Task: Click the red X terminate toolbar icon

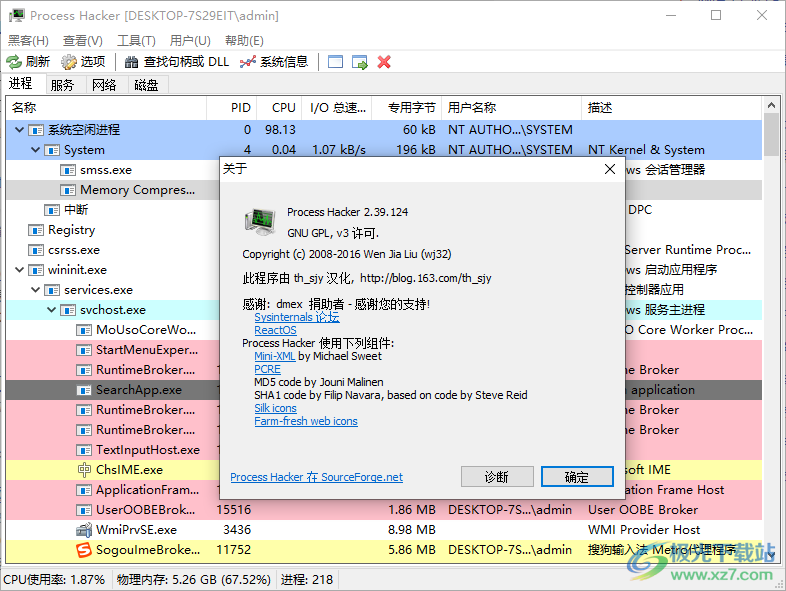Action: (384, 62)
